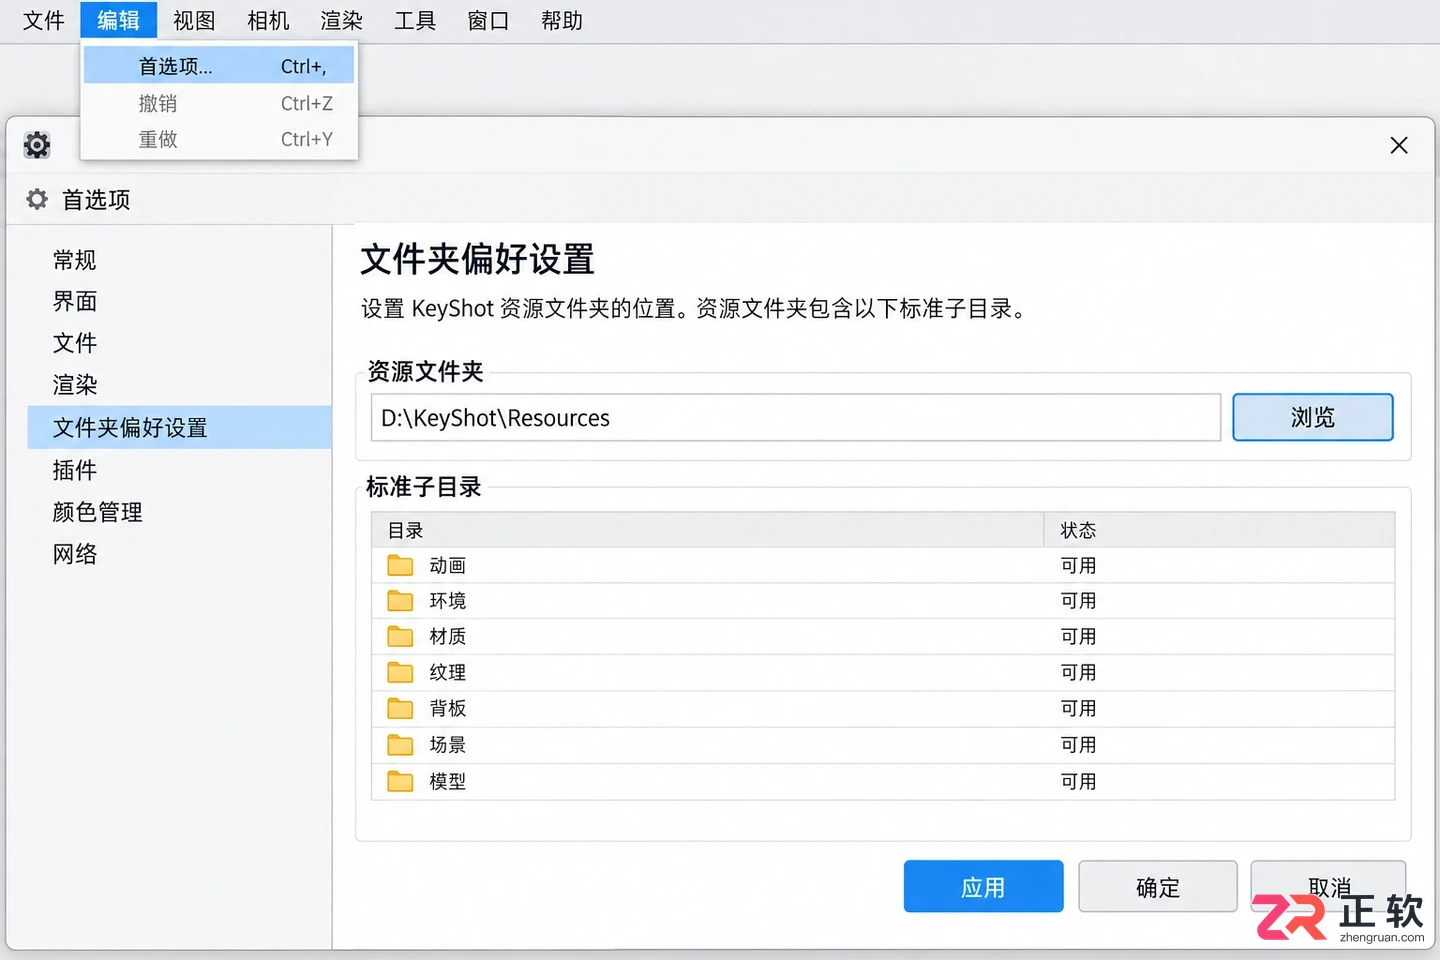
Task: Click the gear icon in dialog title bar
Action: 37,145
